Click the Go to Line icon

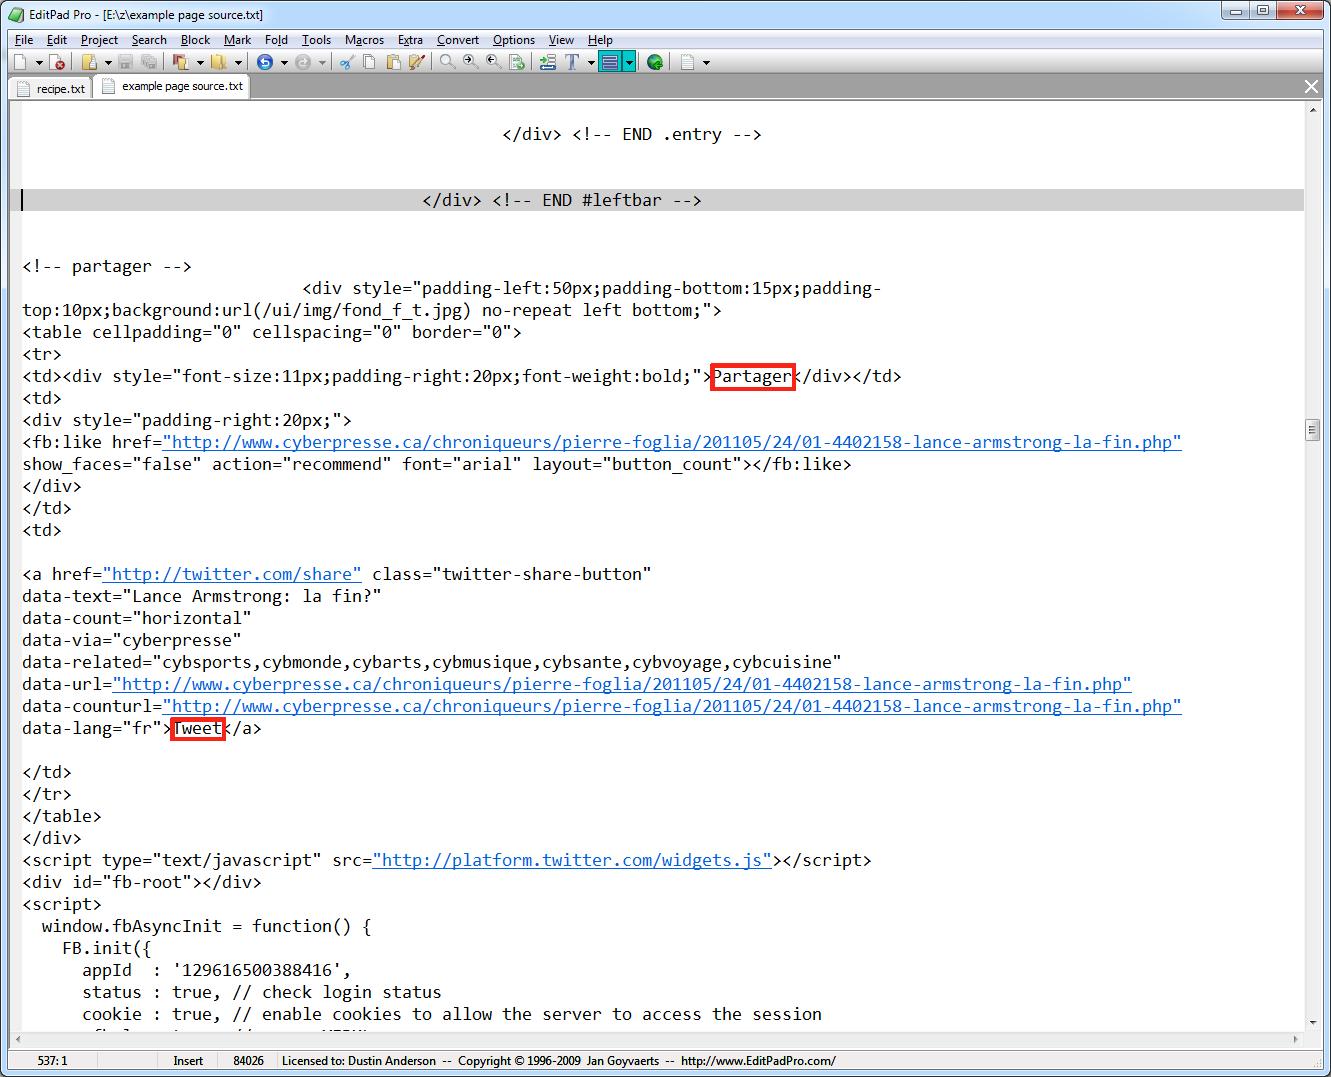(547, 62)
